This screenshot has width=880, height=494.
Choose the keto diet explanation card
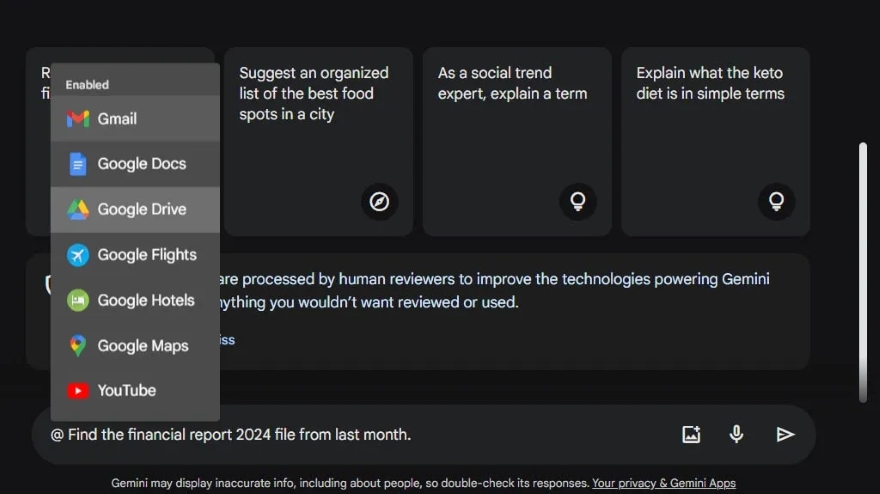click(715, 140)
